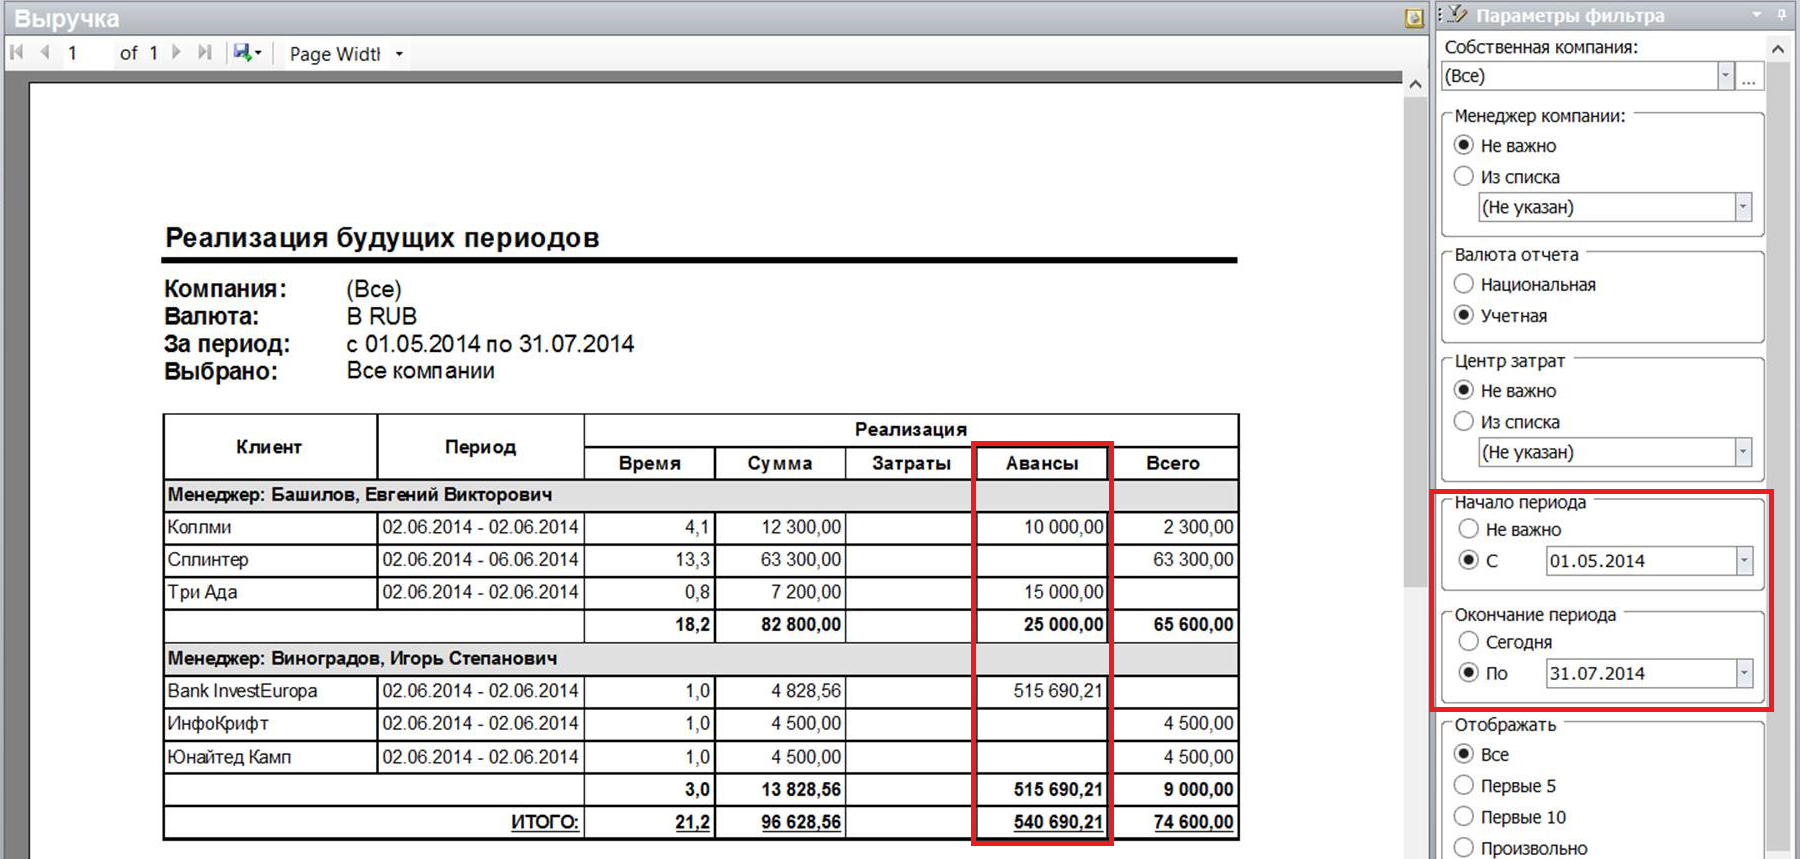Go to first report page
Image resolution: width=1800 pixels, height=859 pixels.
click(x=17, y=53)
